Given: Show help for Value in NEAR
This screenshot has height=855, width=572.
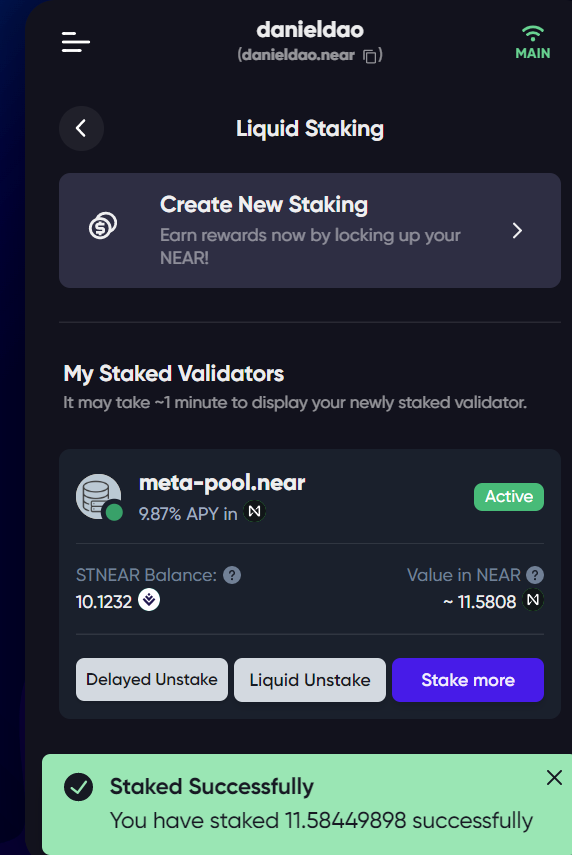Looking at the screenshot, I should pyautogui.click(x=535, y=575).
